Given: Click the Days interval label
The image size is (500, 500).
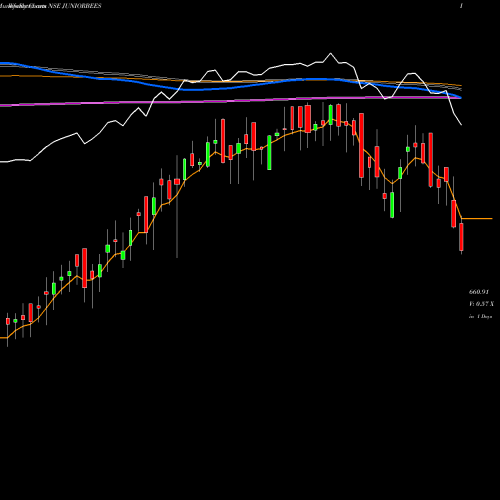Looking at the screenshot, I should tap(480, 316).
